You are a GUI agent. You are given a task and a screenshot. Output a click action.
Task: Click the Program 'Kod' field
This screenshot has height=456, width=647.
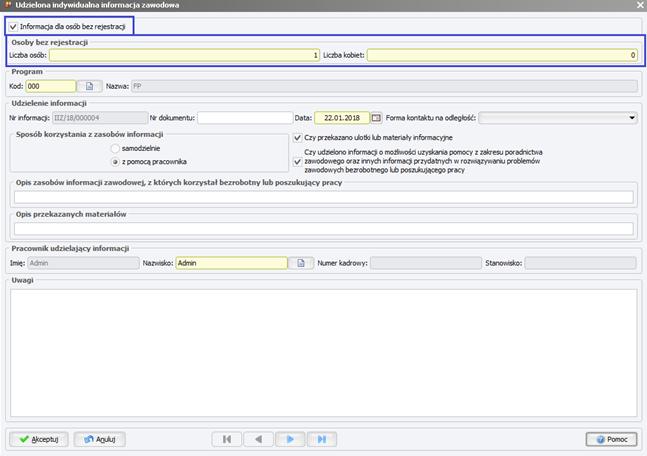click(x=51, y=86)
